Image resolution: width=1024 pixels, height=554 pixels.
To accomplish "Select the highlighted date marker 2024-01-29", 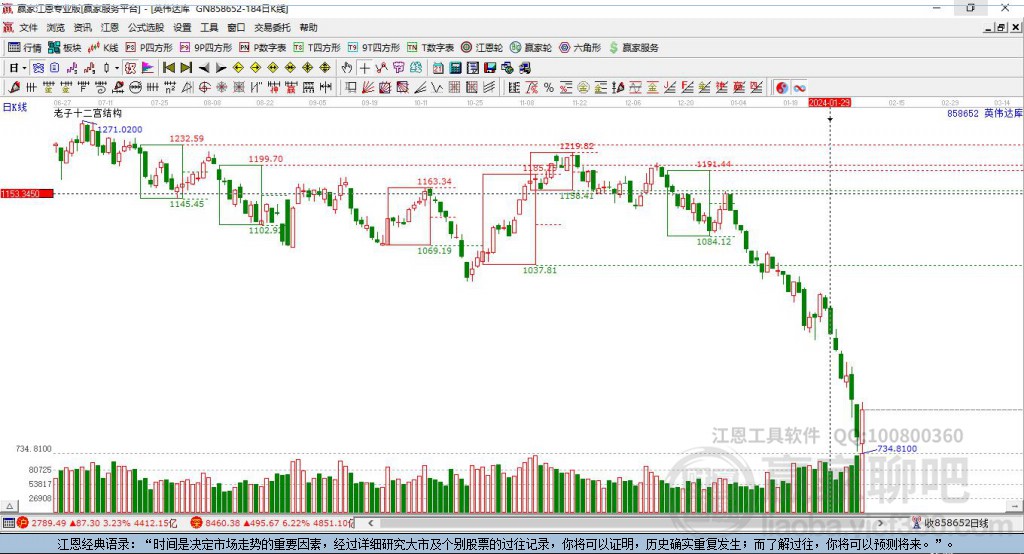I will 829,103.
